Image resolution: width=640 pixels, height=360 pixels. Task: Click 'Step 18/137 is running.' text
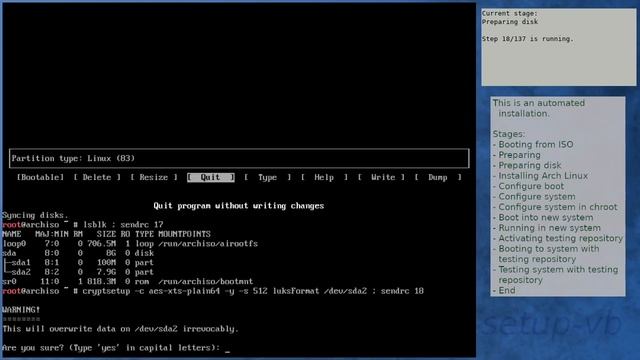pos(528,39)
